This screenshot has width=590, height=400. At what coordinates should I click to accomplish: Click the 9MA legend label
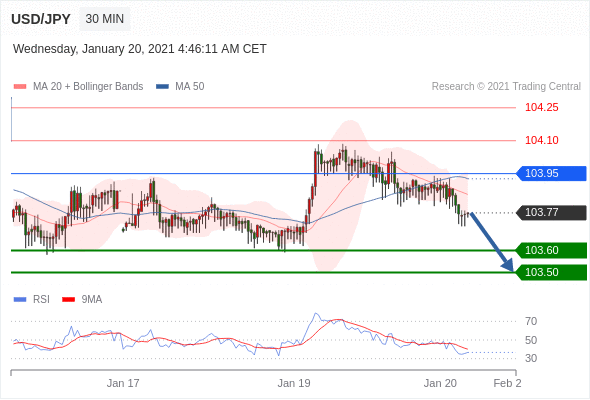coord(92,300)
